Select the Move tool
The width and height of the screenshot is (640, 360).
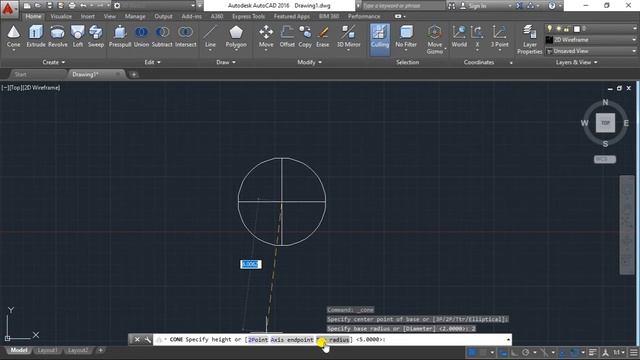(266, 37)
